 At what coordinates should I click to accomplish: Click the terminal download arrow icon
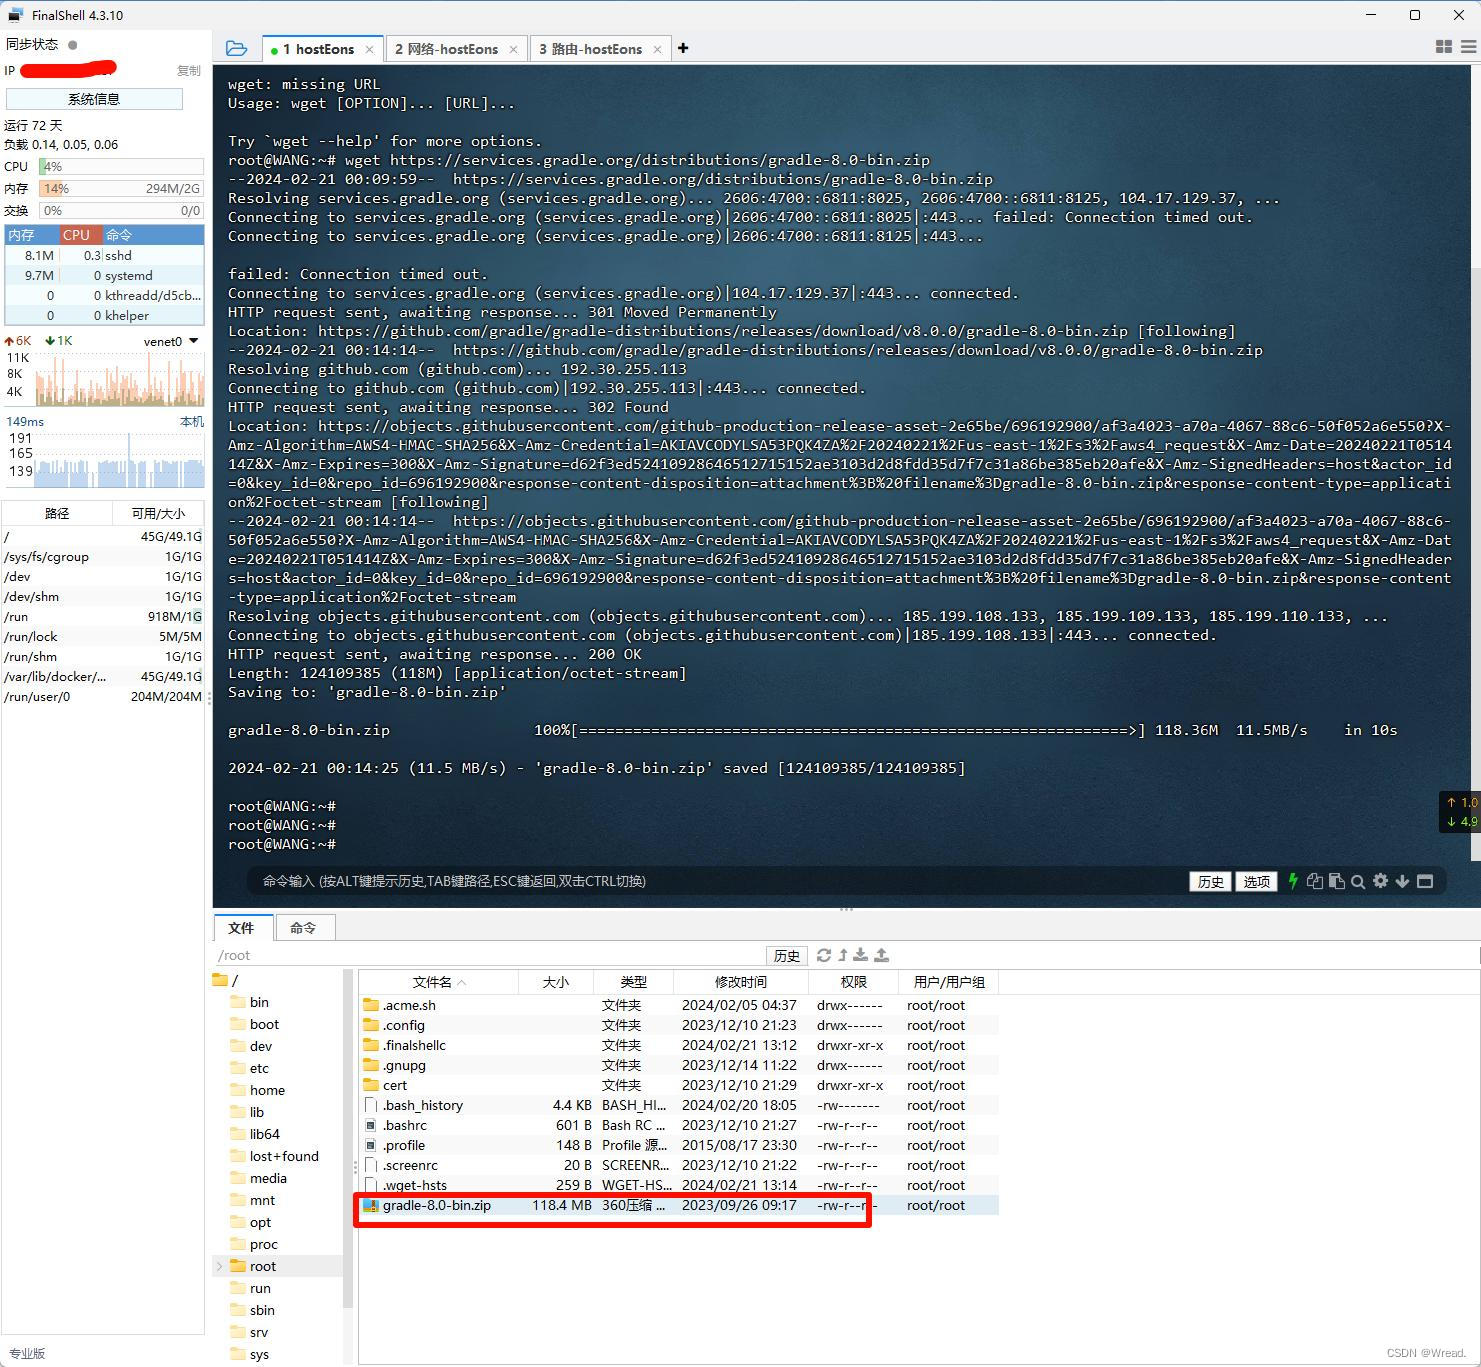pyautogui.click(x=1402, y=881)
